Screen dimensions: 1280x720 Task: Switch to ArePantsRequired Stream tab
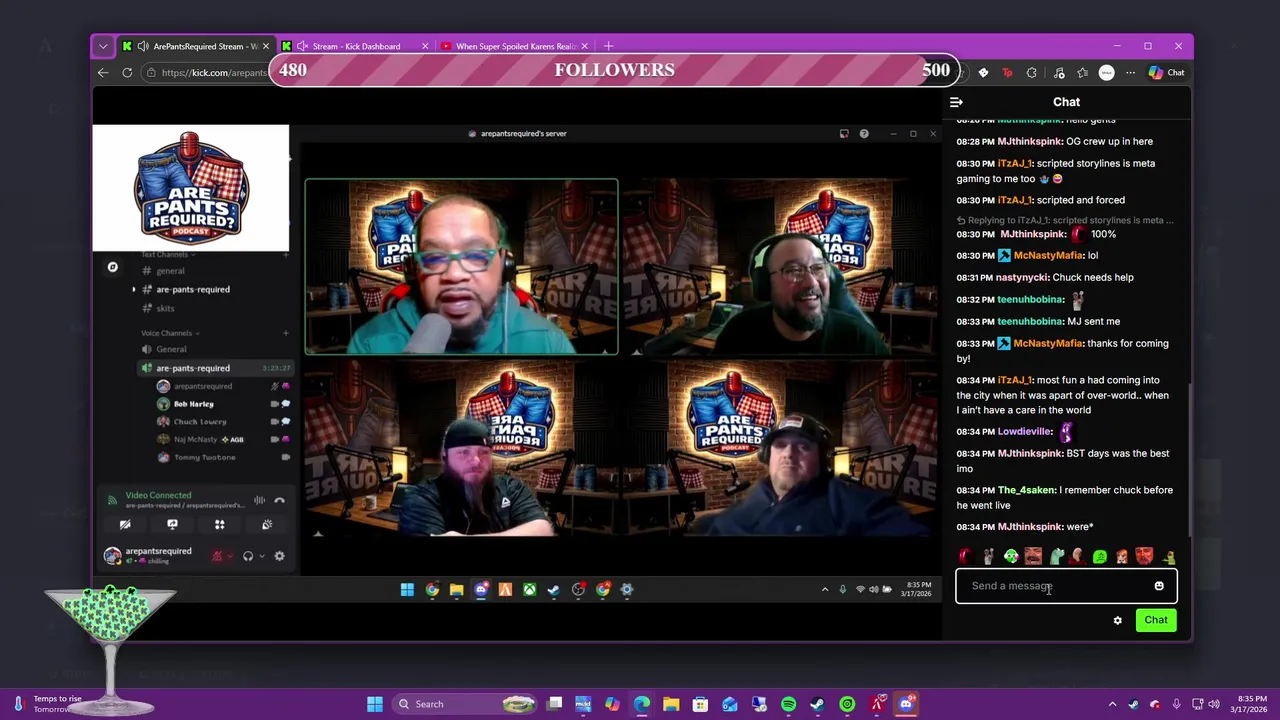coord(195,46)
